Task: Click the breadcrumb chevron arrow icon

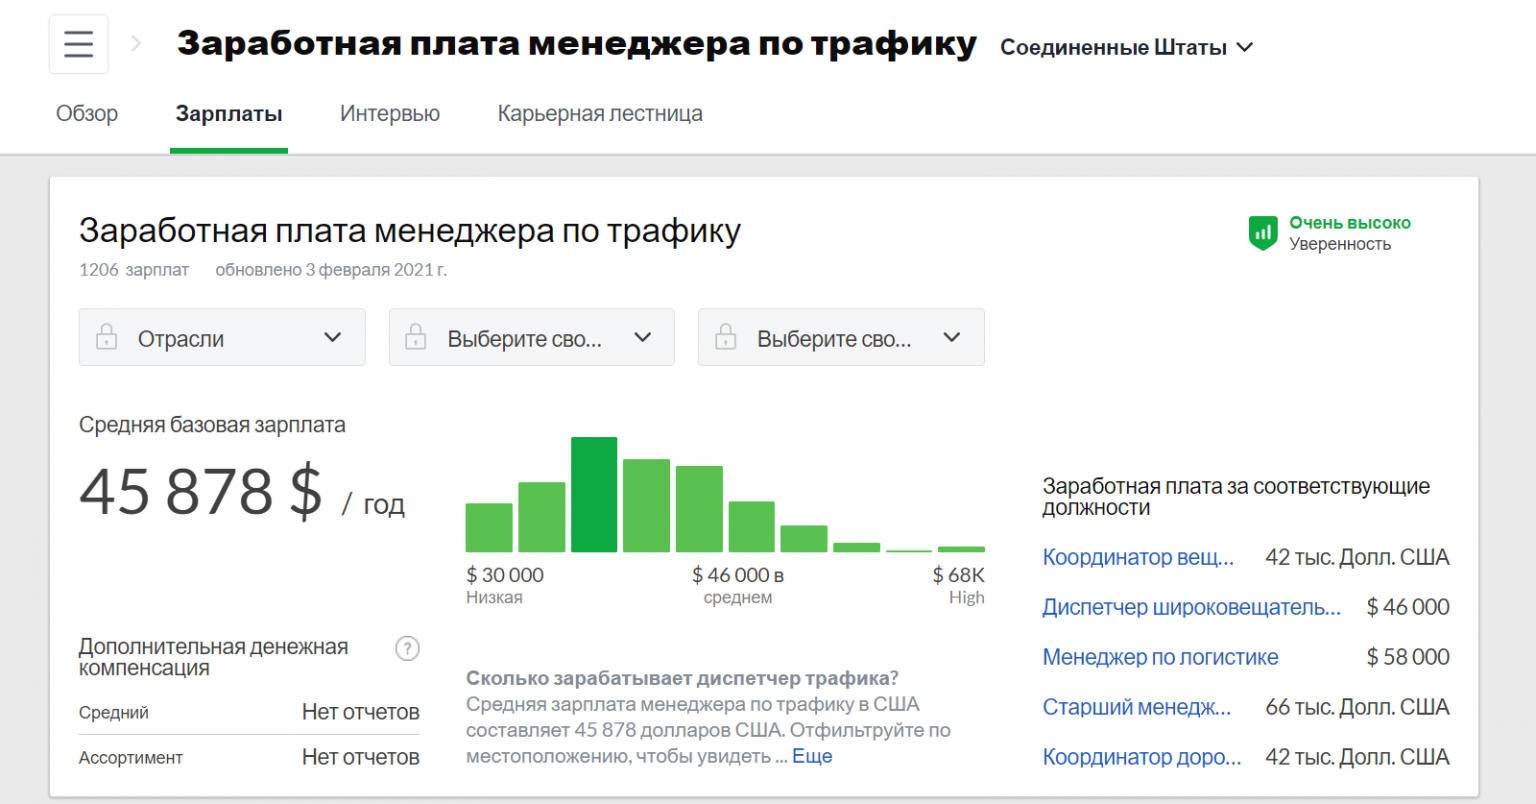Action: [x=136, y=44]
